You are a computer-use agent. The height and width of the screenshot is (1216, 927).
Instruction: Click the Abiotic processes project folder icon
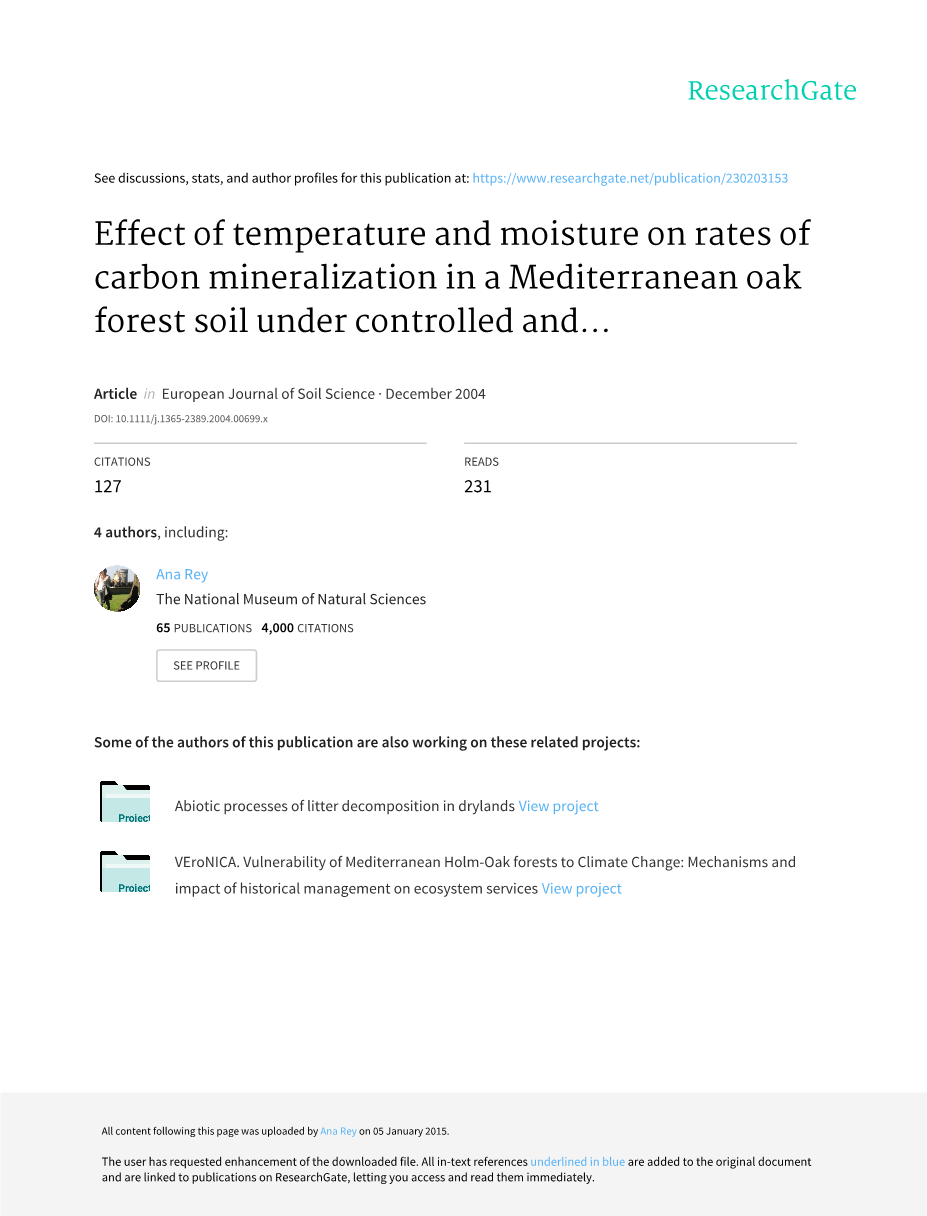tap(125, 803)
